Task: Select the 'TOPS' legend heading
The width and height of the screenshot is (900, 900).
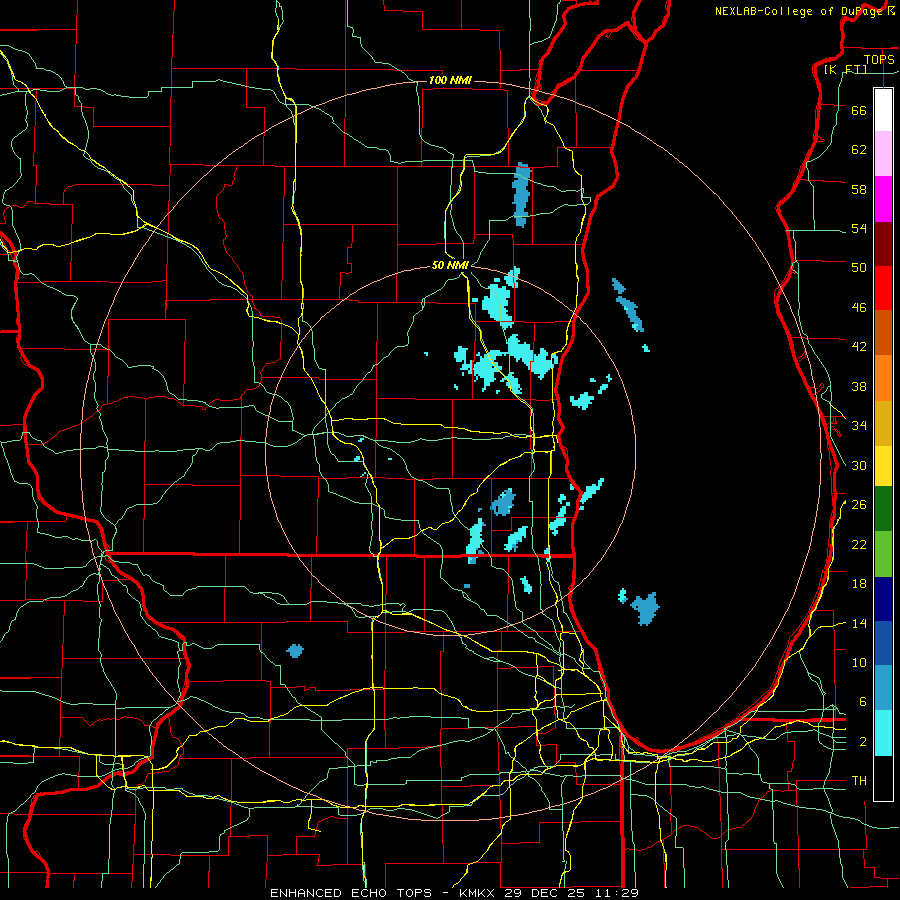Action: (x=879, y=59)
